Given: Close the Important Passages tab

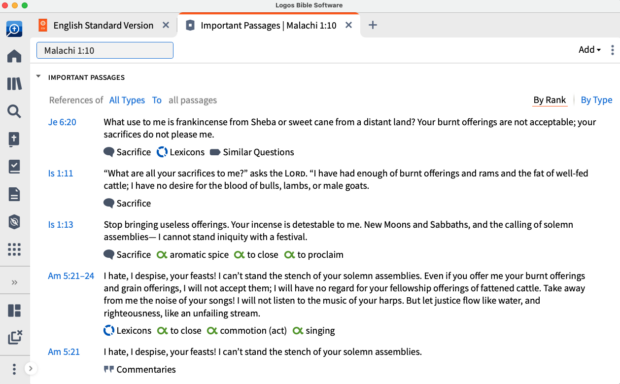Looking at the screenshot, I should pyautogui.click(x=349, y=25).
